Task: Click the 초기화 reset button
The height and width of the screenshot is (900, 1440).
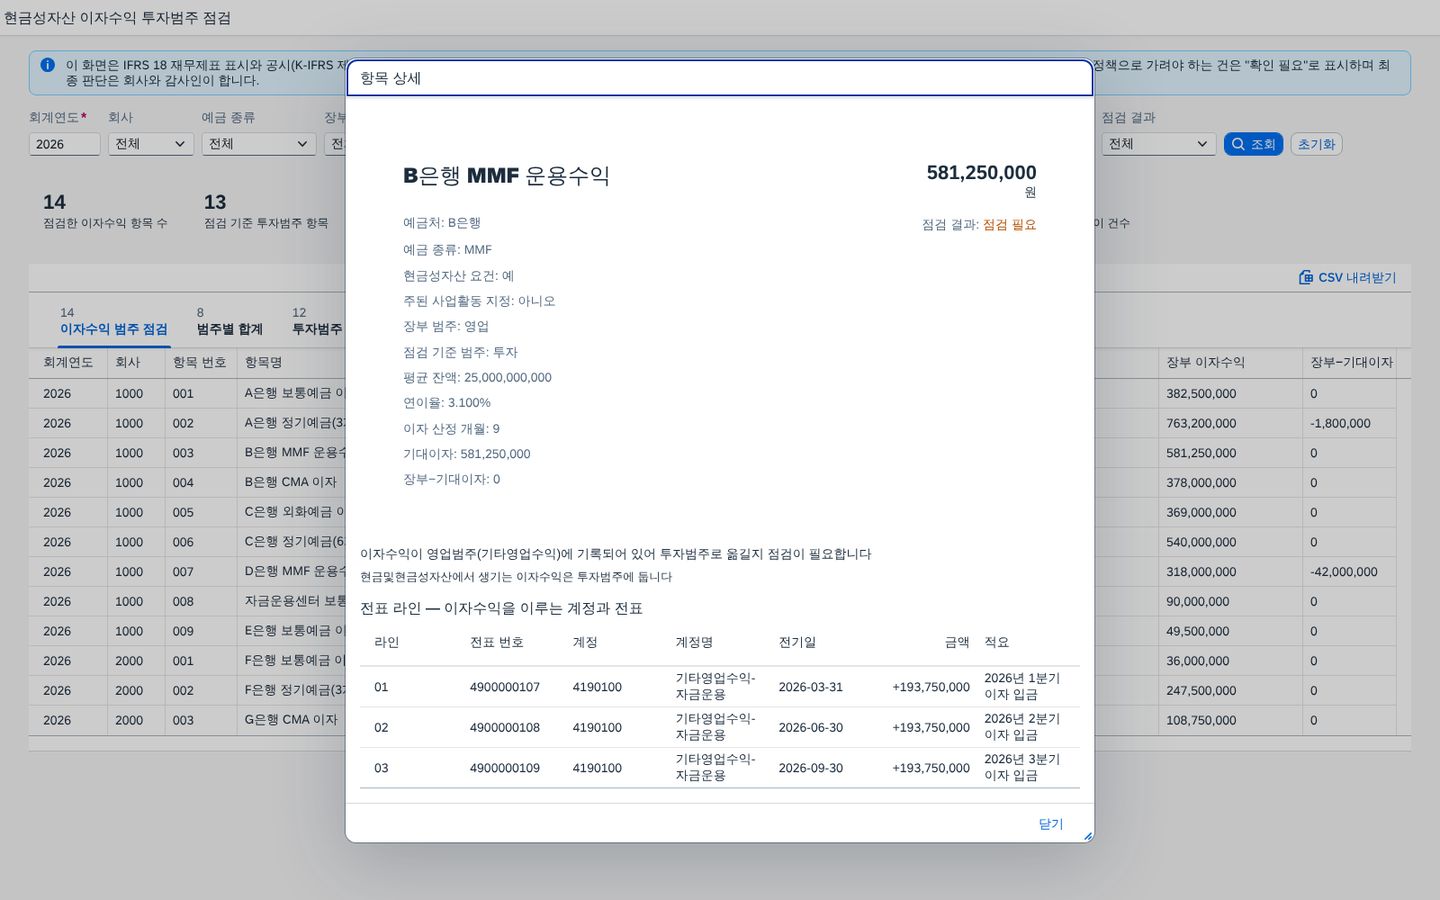Action: 1316,144
